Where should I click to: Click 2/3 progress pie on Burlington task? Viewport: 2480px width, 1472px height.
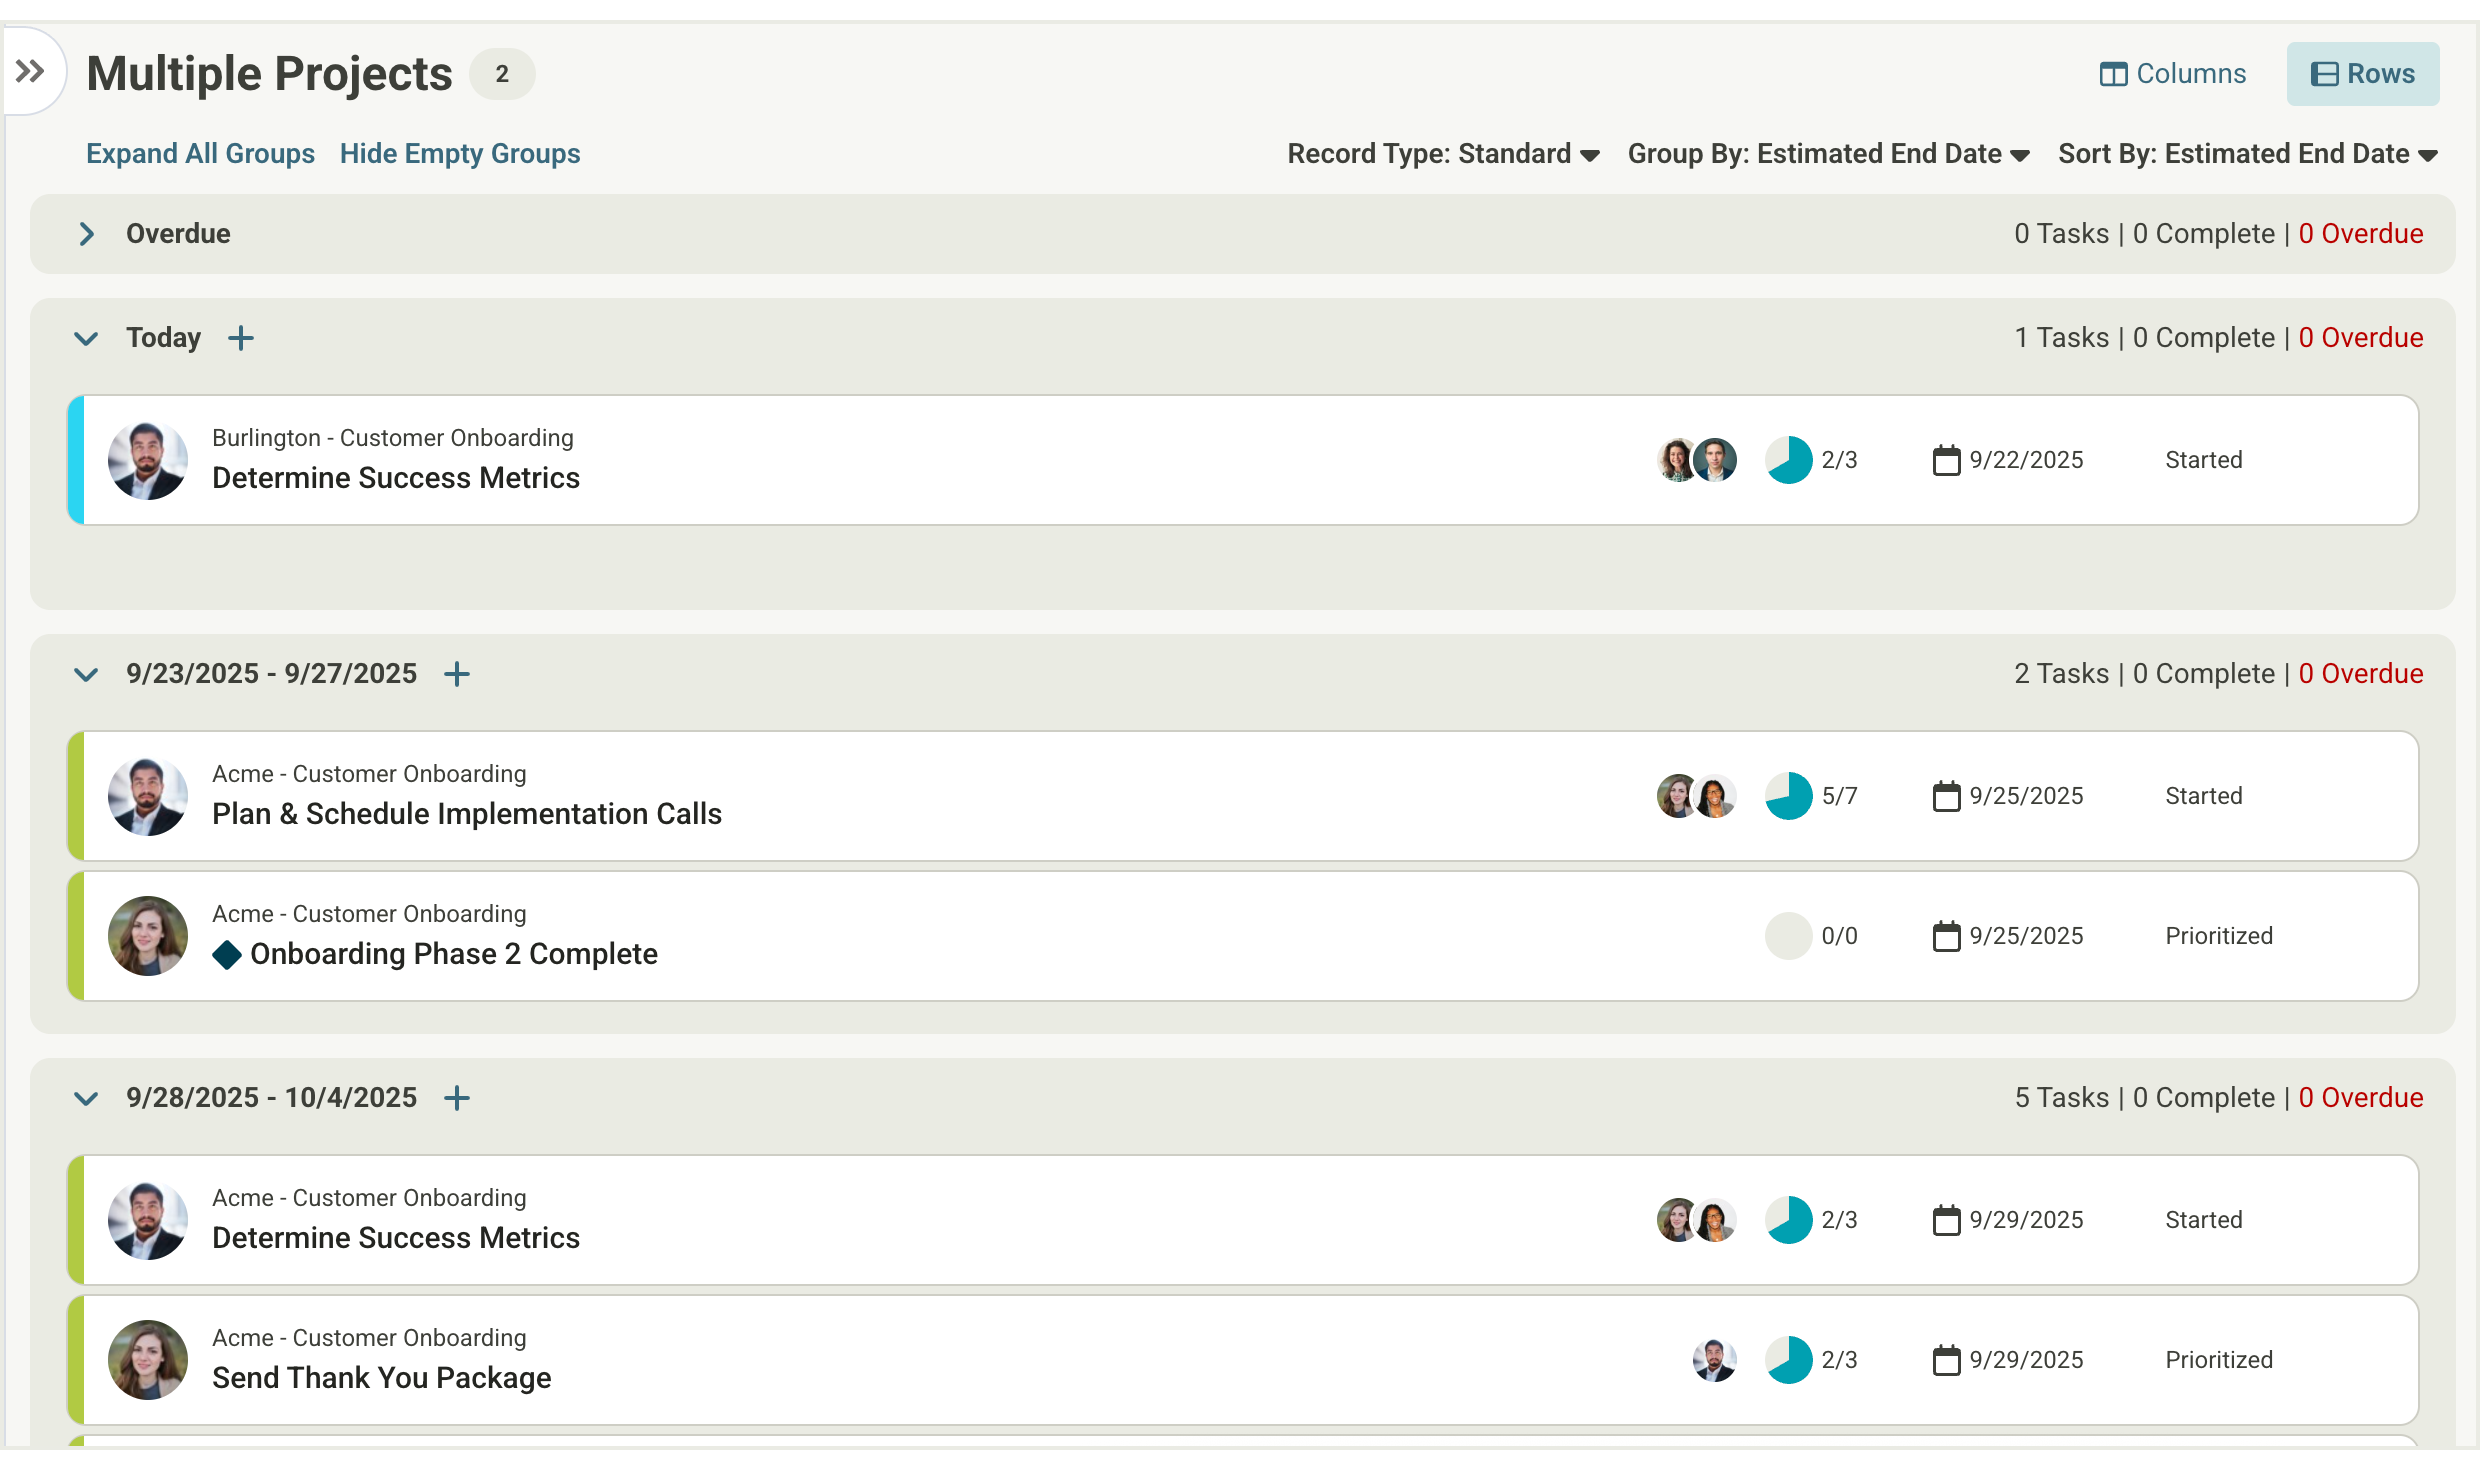(1789, 460)
